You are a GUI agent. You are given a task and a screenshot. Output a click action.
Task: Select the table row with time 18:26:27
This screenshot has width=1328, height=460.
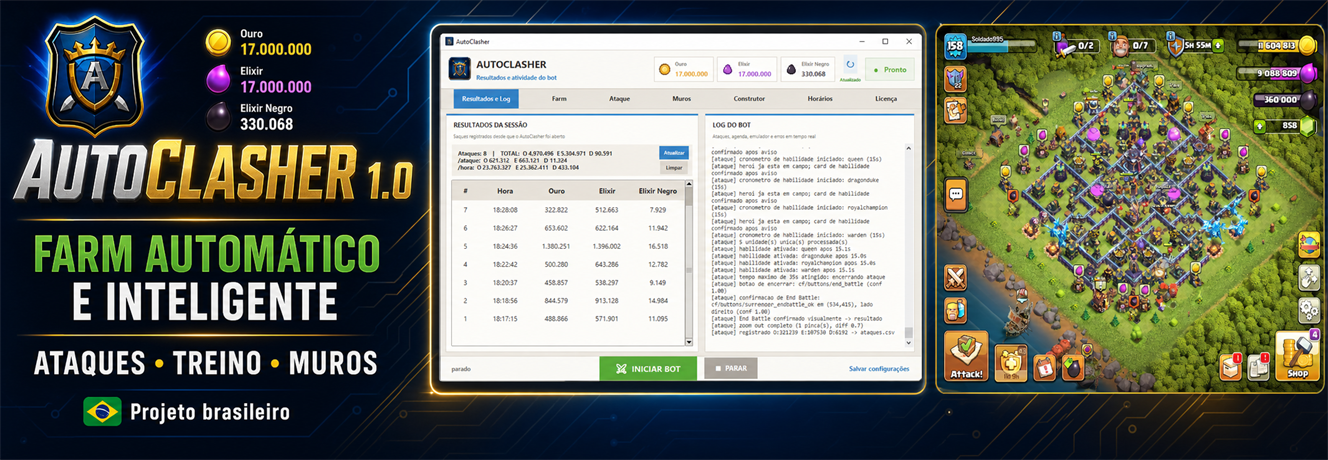pos(568,228)
